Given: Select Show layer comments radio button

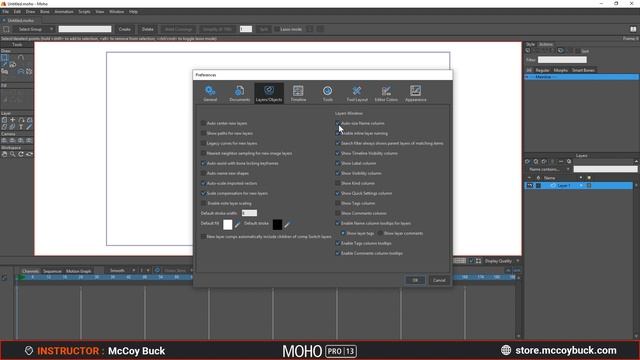Looking at the screenshot, I should click(380, 233).
